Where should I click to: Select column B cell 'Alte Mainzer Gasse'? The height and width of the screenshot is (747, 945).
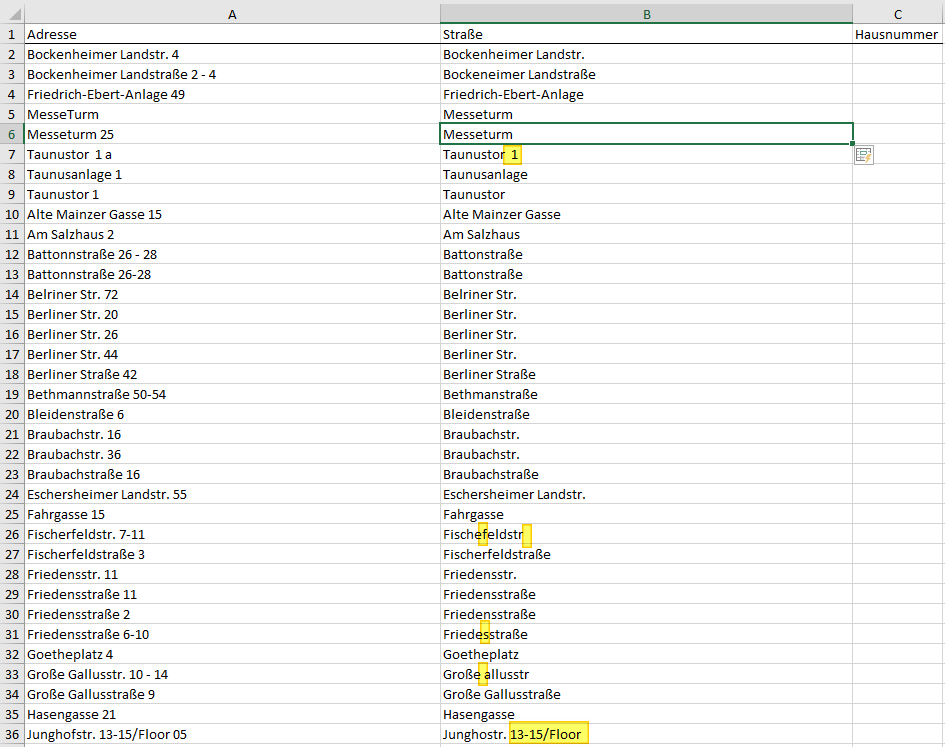[x=646, y=214]
